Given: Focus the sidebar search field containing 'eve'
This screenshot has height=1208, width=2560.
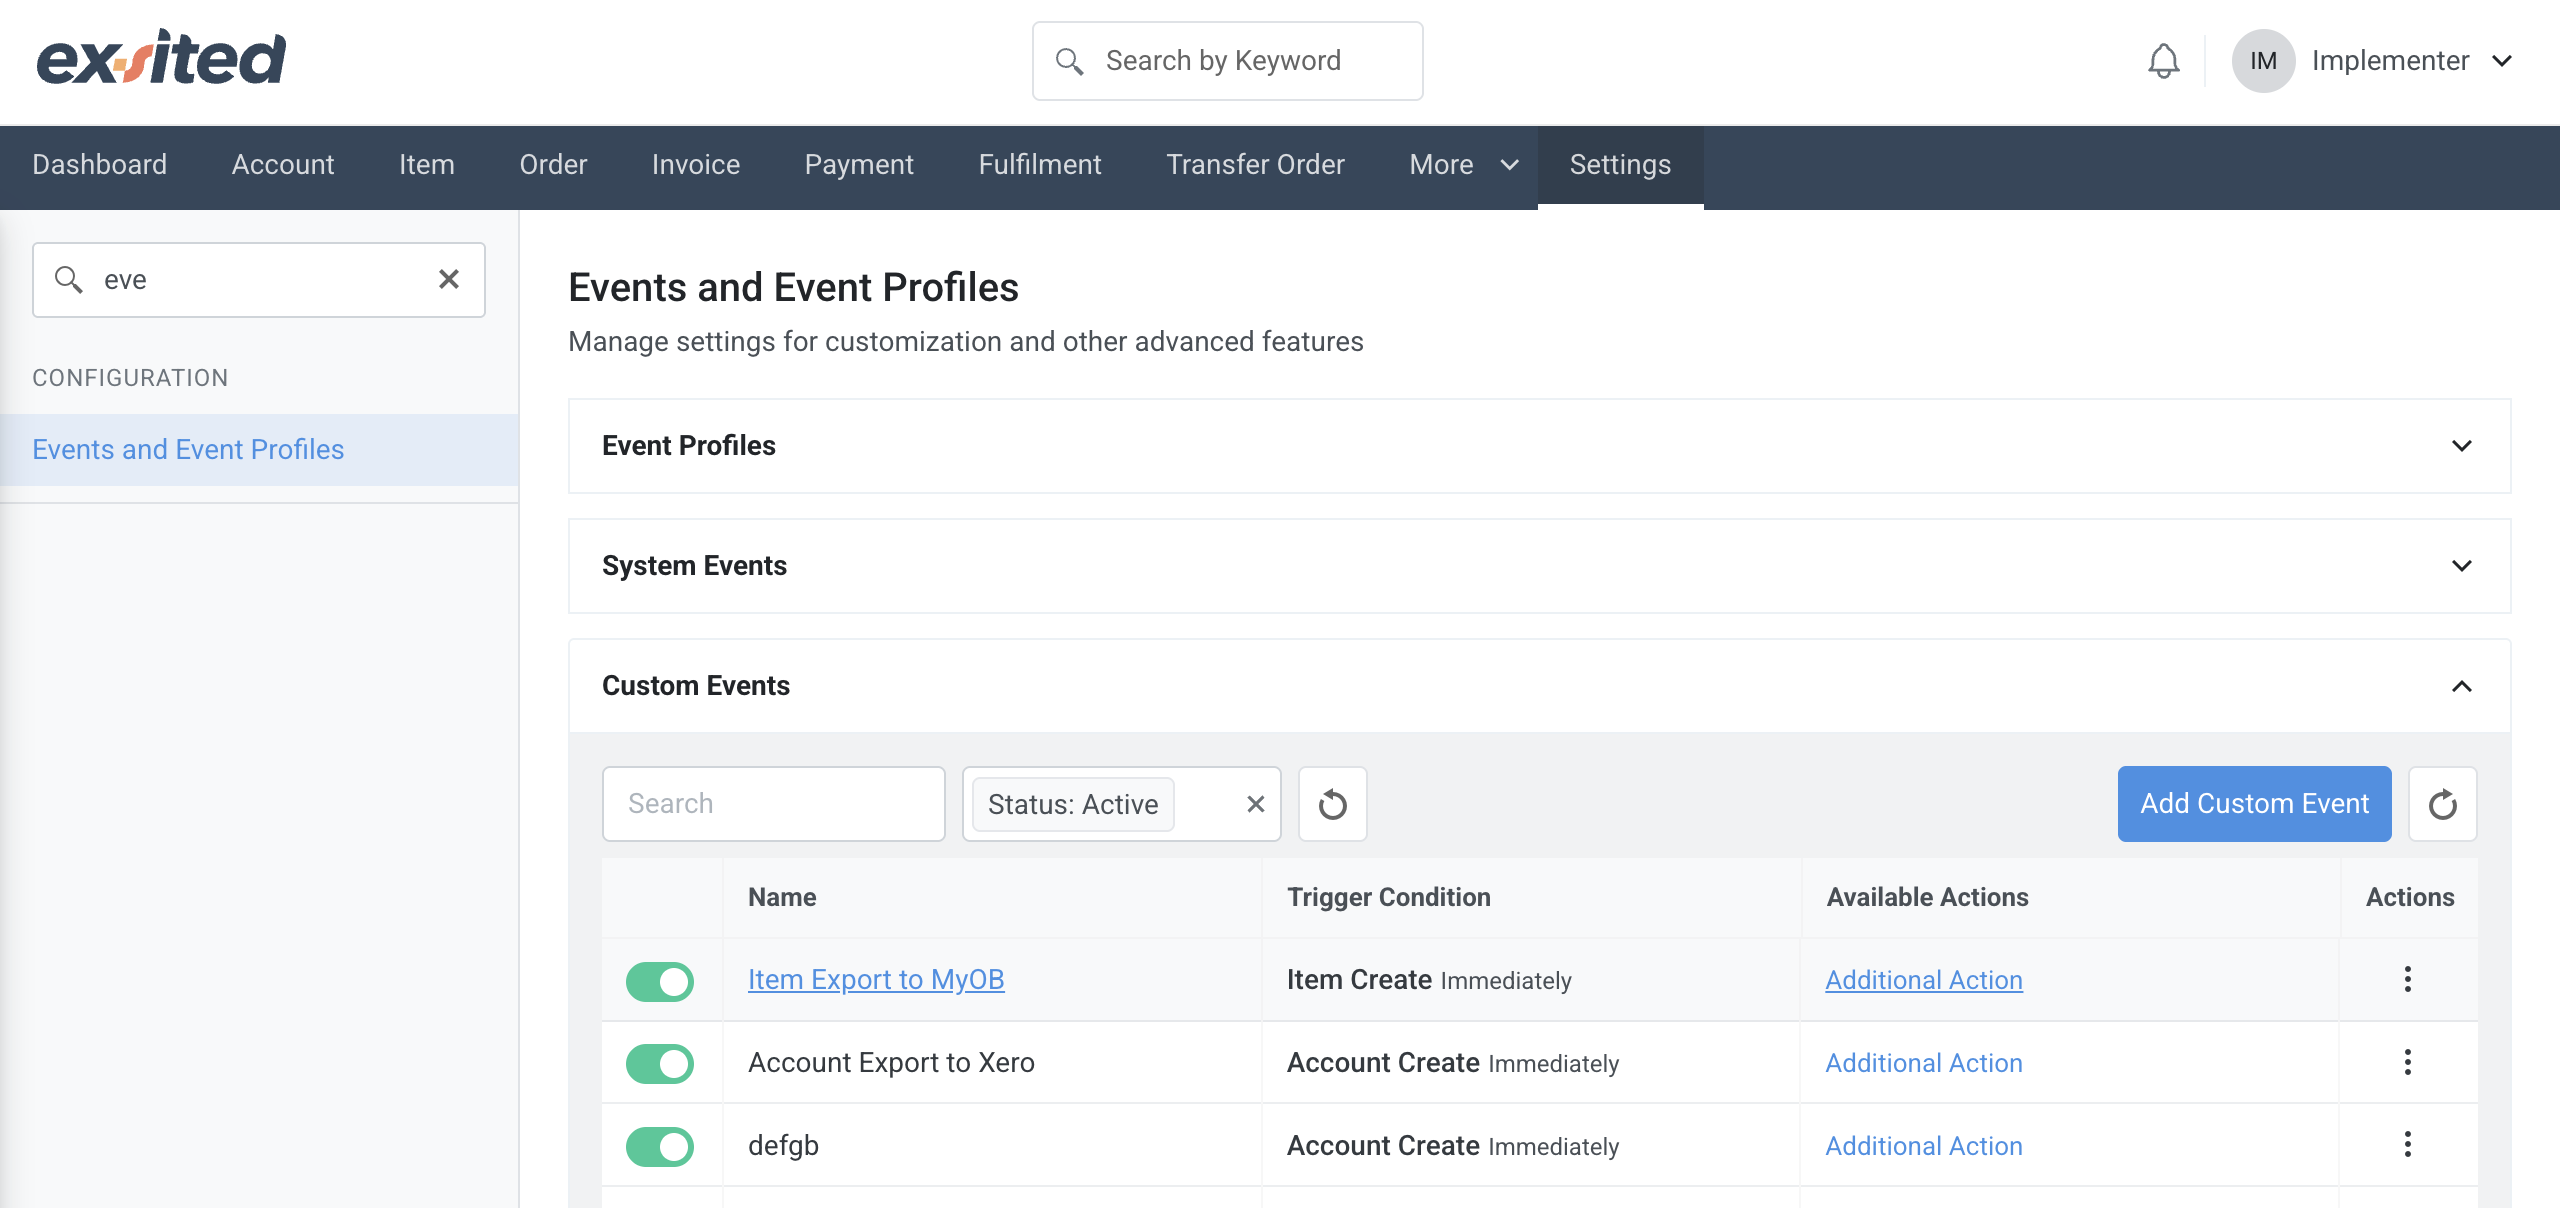Looking at the screenshot, I should click(x=258, y=280).
